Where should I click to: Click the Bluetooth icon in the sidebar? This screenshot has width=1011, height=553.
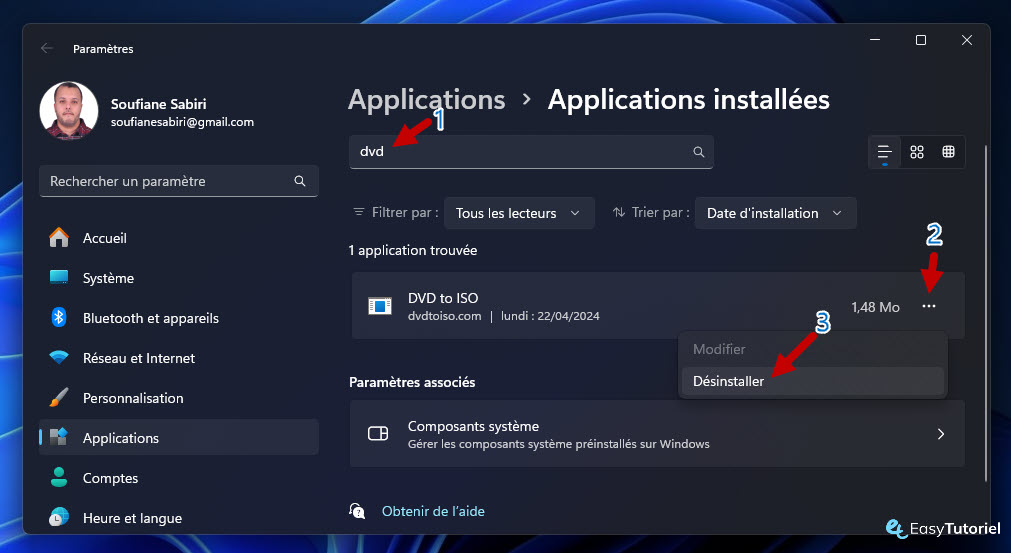point(59,318)
